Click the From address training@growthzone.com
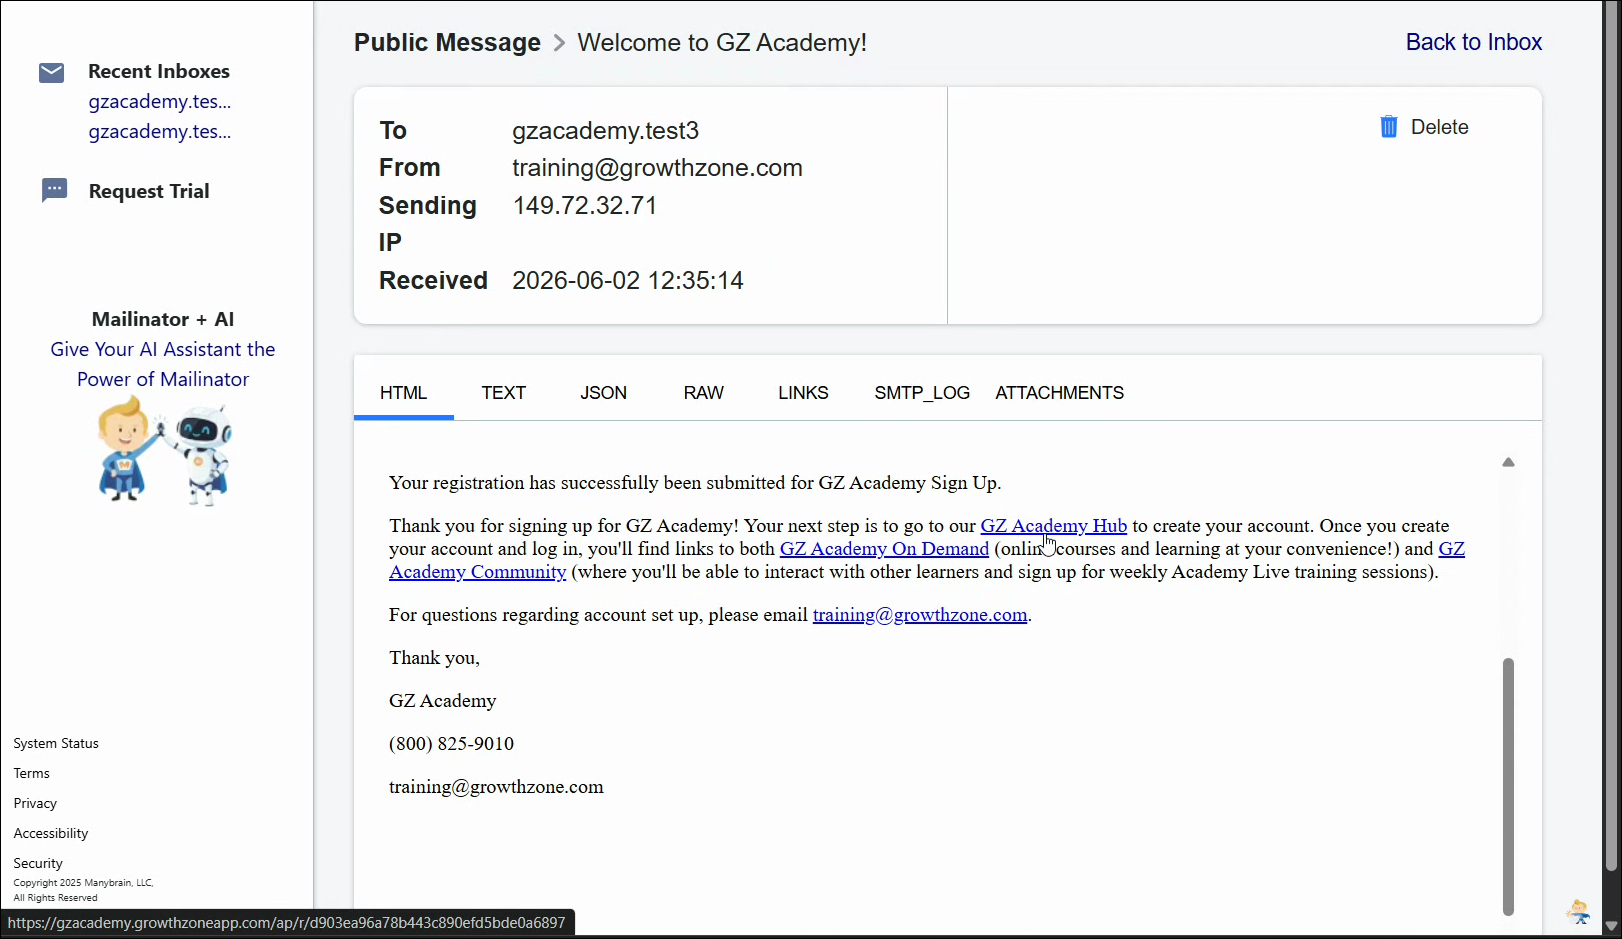 [x=657, y=167]
